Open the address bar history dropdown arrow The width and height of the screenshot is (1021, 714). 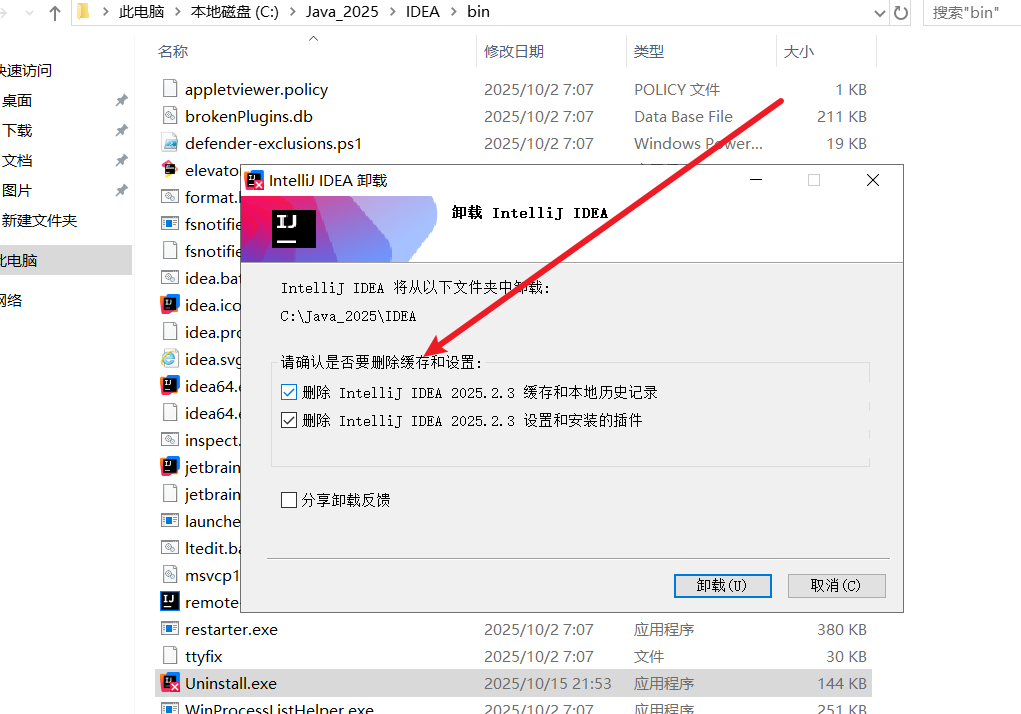coord(878,13)
